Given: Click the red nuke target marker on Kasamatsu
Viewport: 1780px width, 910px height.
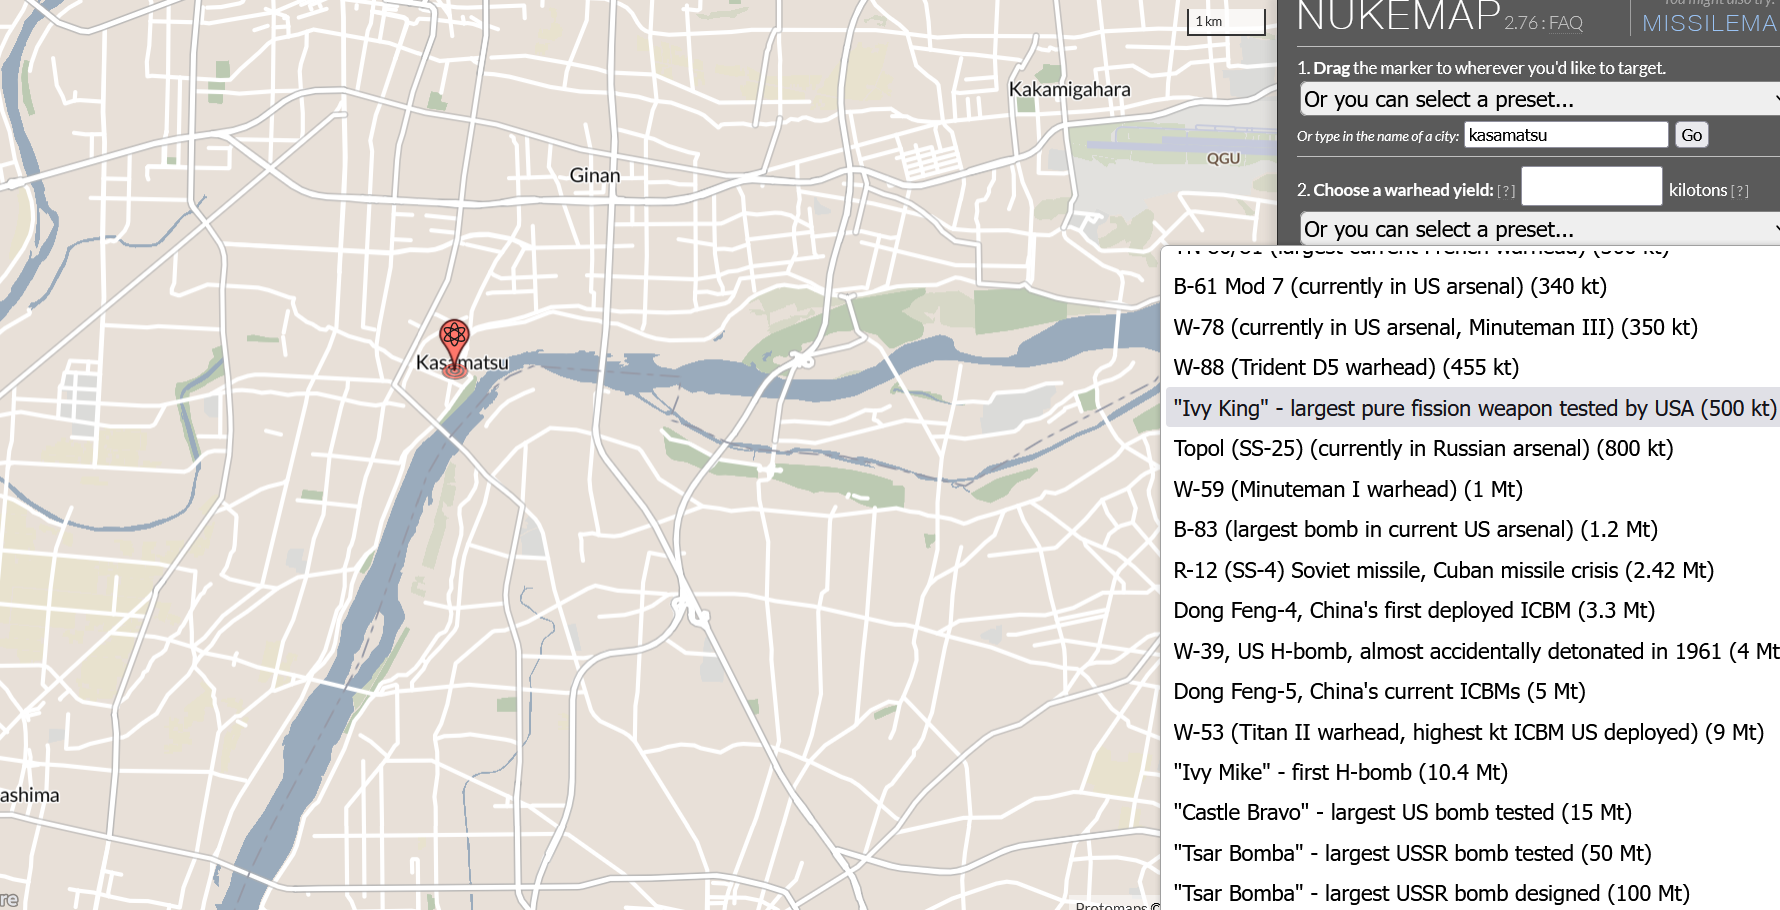Looking at the screenshot, I should (x=454, y=345).
